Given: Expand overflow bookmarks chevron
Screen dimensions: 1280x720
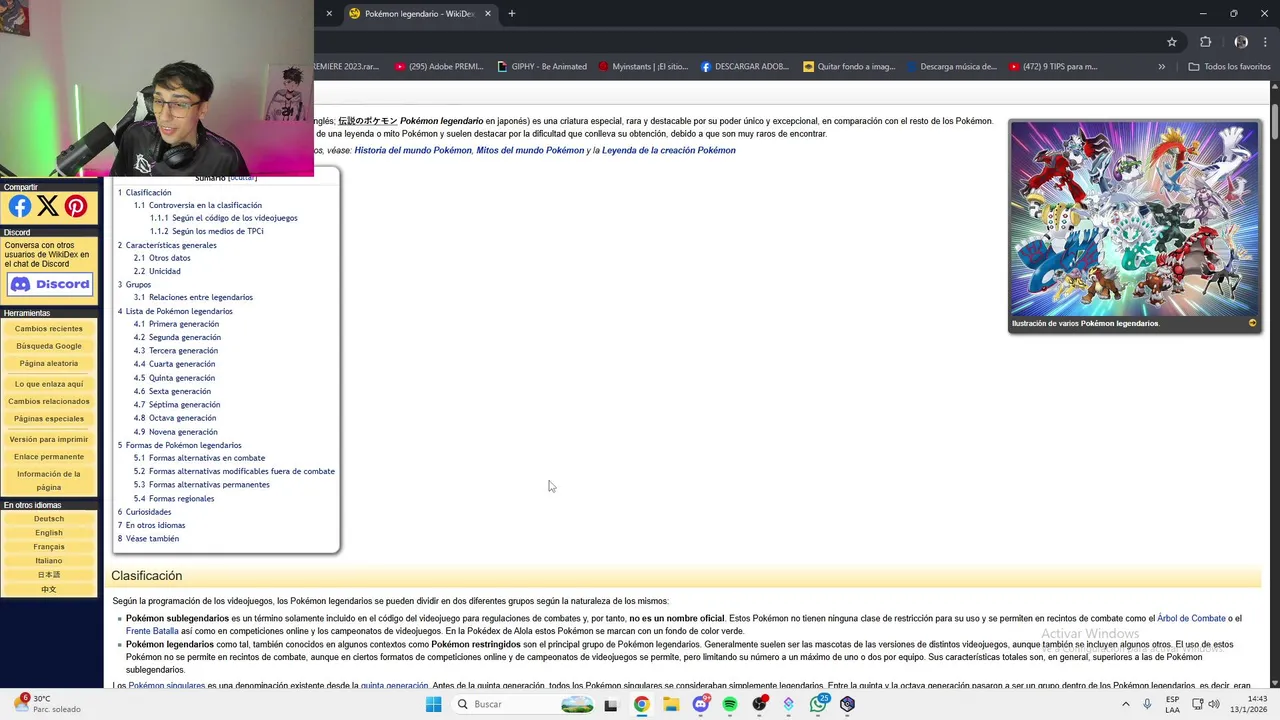Looking at the screenshot, I should coord(1161,67).
